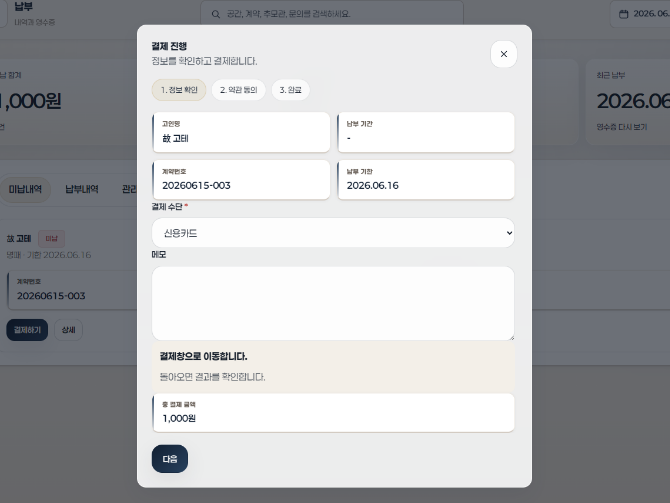Open the 결제 수단 dropdown showing 신용카드

tap(333, 233)
